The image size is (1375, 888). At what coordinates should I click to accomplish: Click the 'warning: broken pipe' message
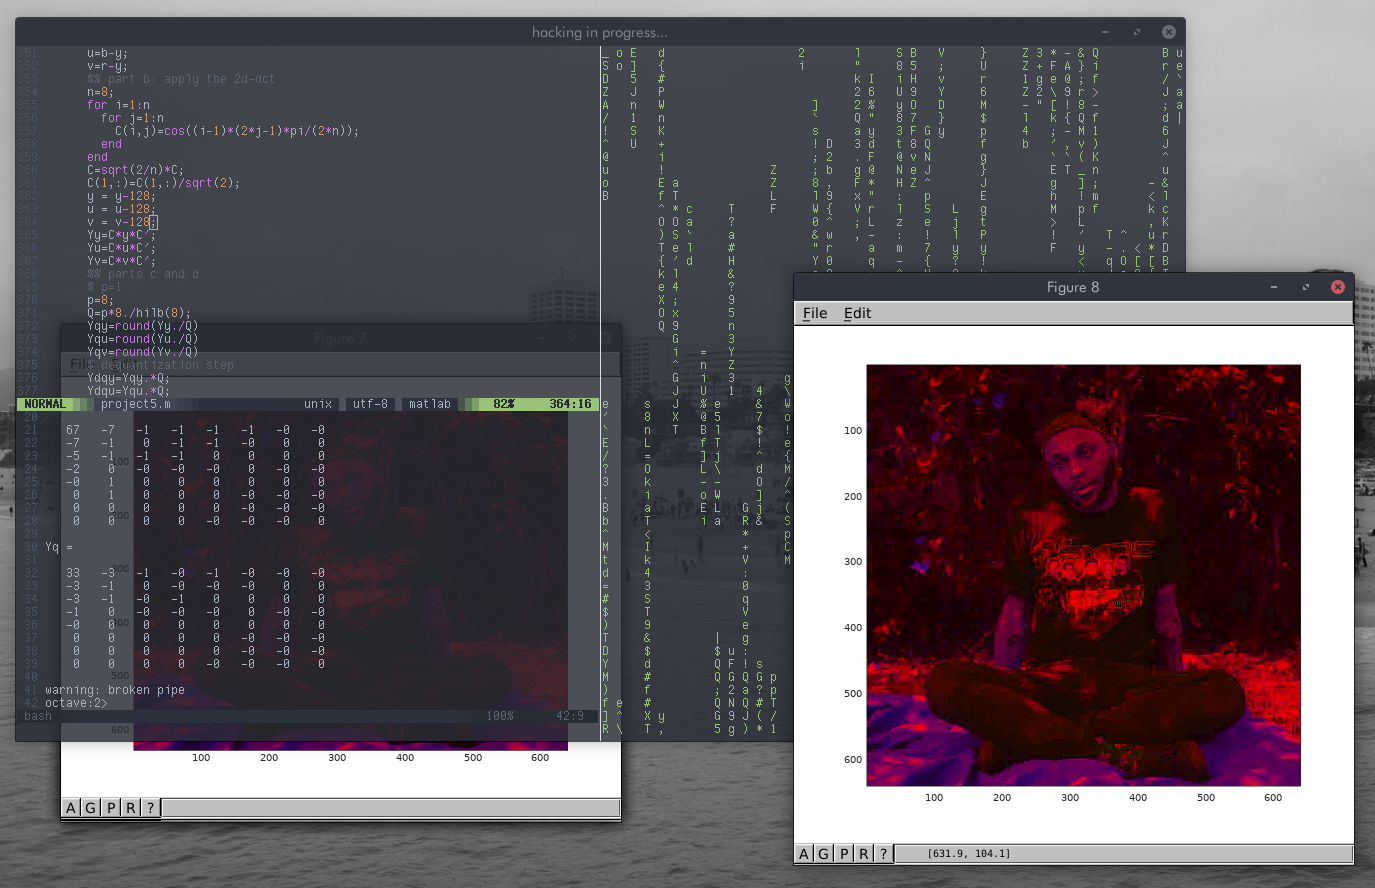(115, 690)
